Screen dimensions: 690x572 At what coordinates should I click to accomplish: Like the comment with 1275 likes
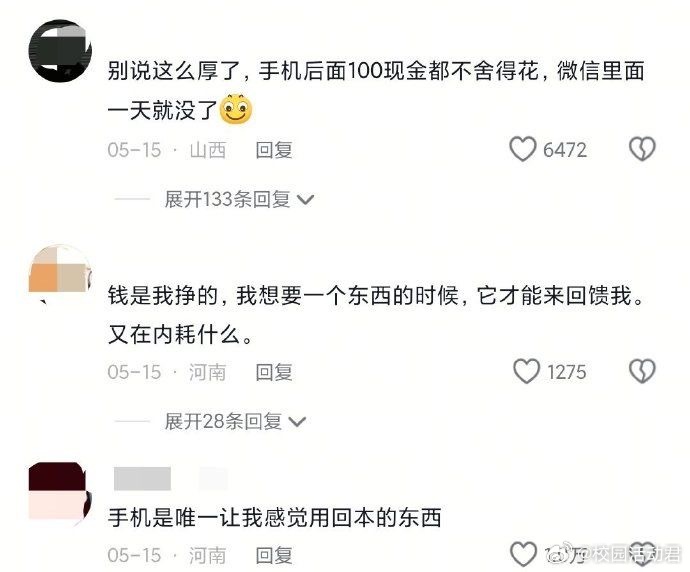tap(526, 371)
